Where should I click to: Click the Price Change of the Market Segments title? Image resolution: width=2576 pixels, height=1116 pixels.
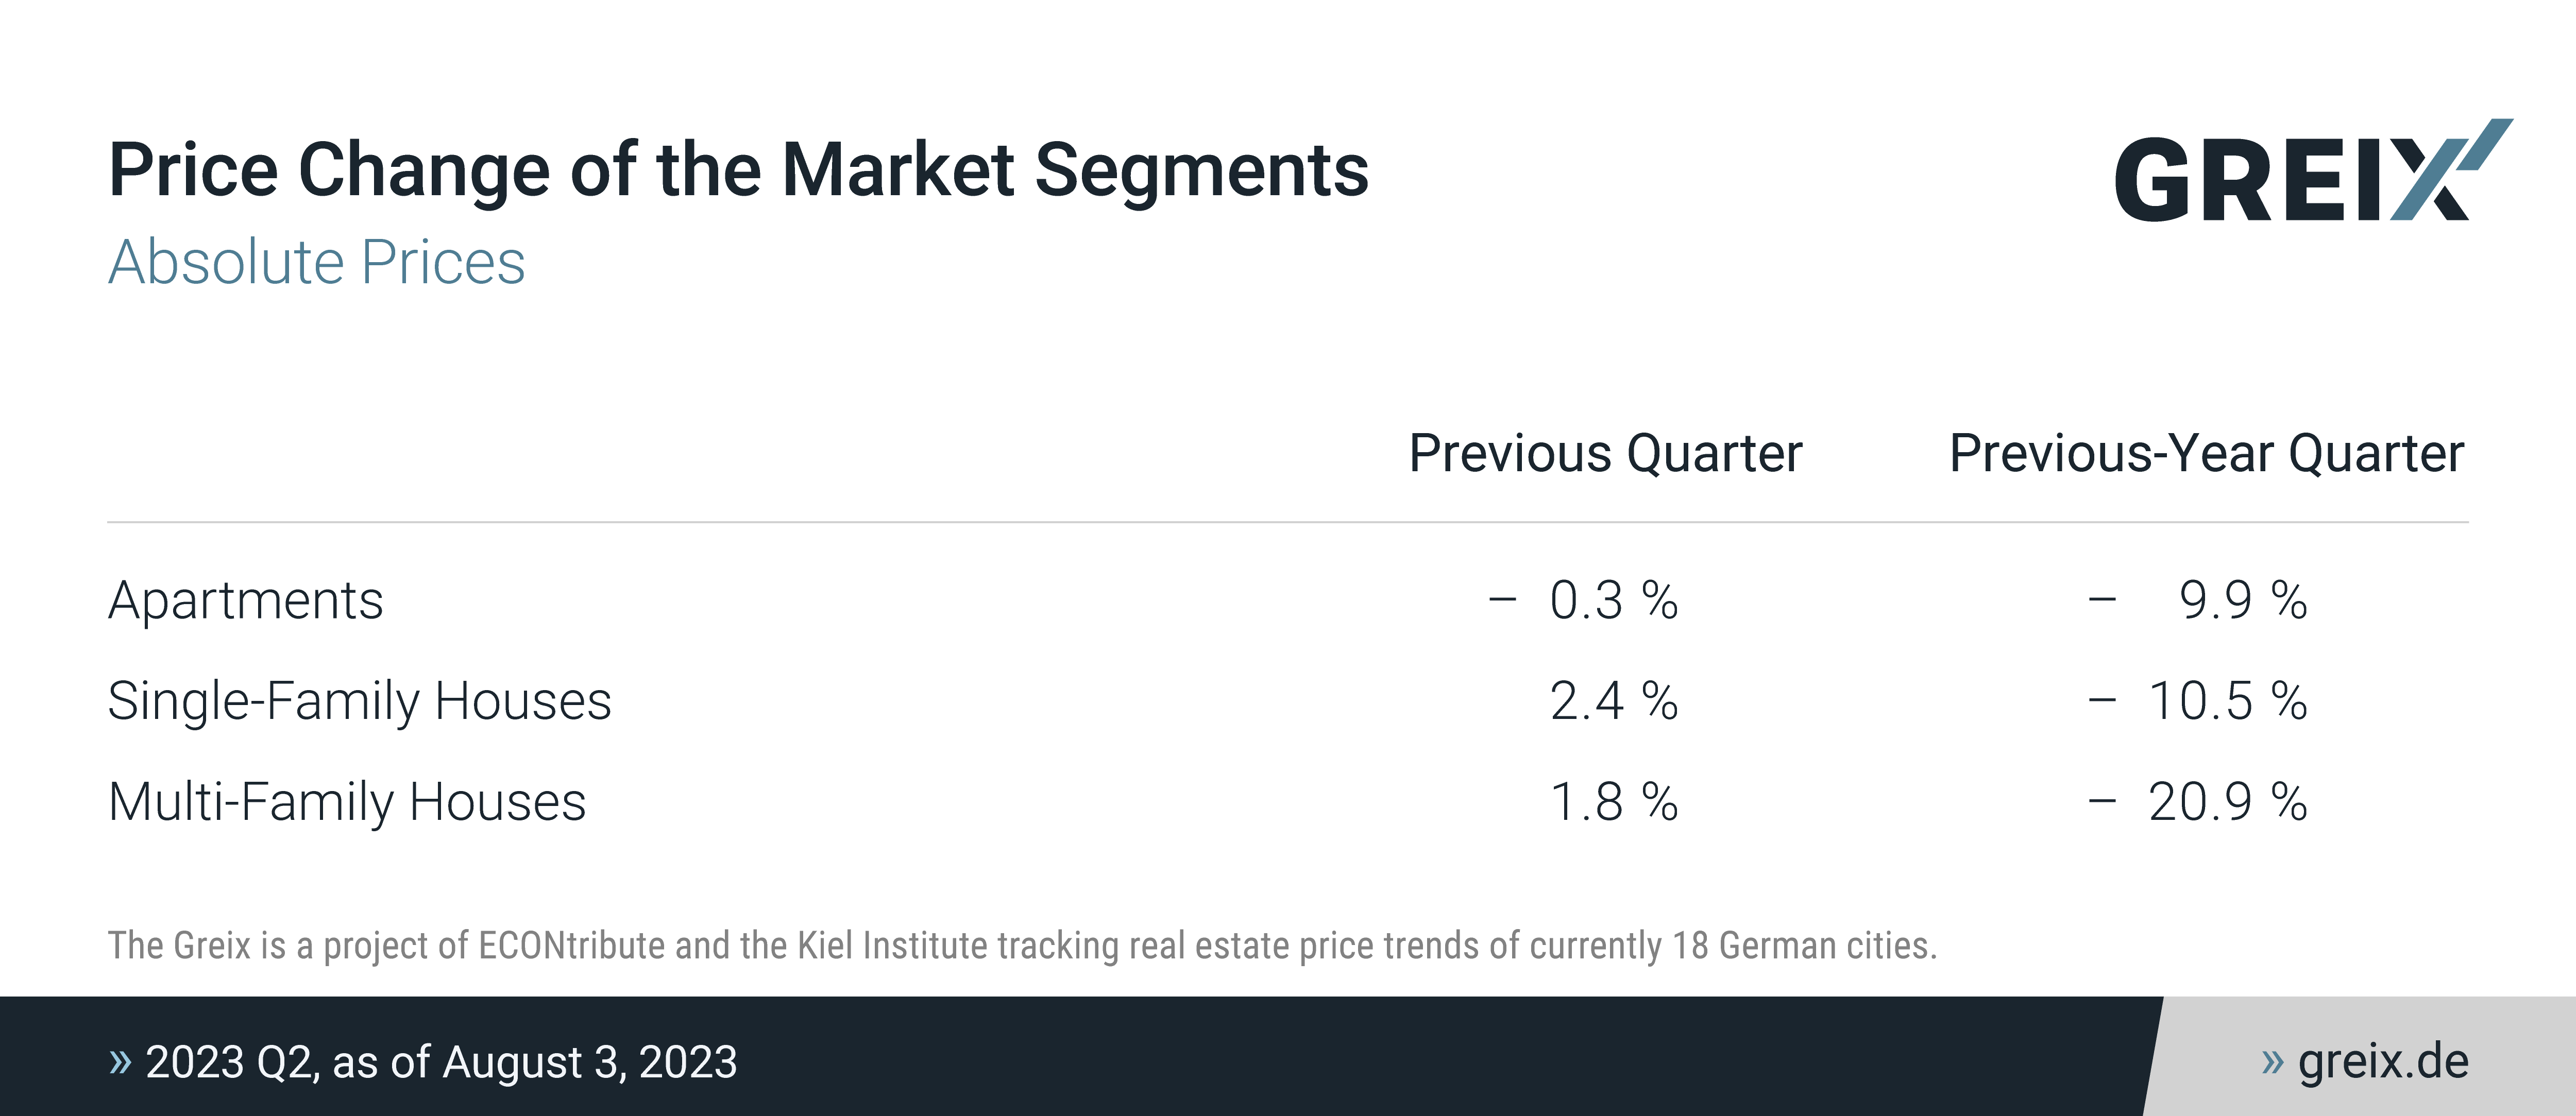[738, 170]
